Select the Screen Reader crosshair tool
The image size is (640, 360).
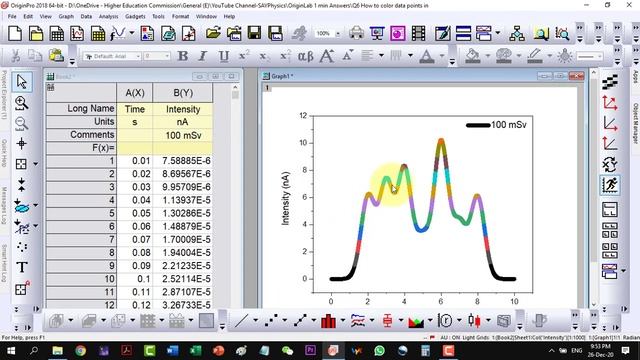coord(21,144)
